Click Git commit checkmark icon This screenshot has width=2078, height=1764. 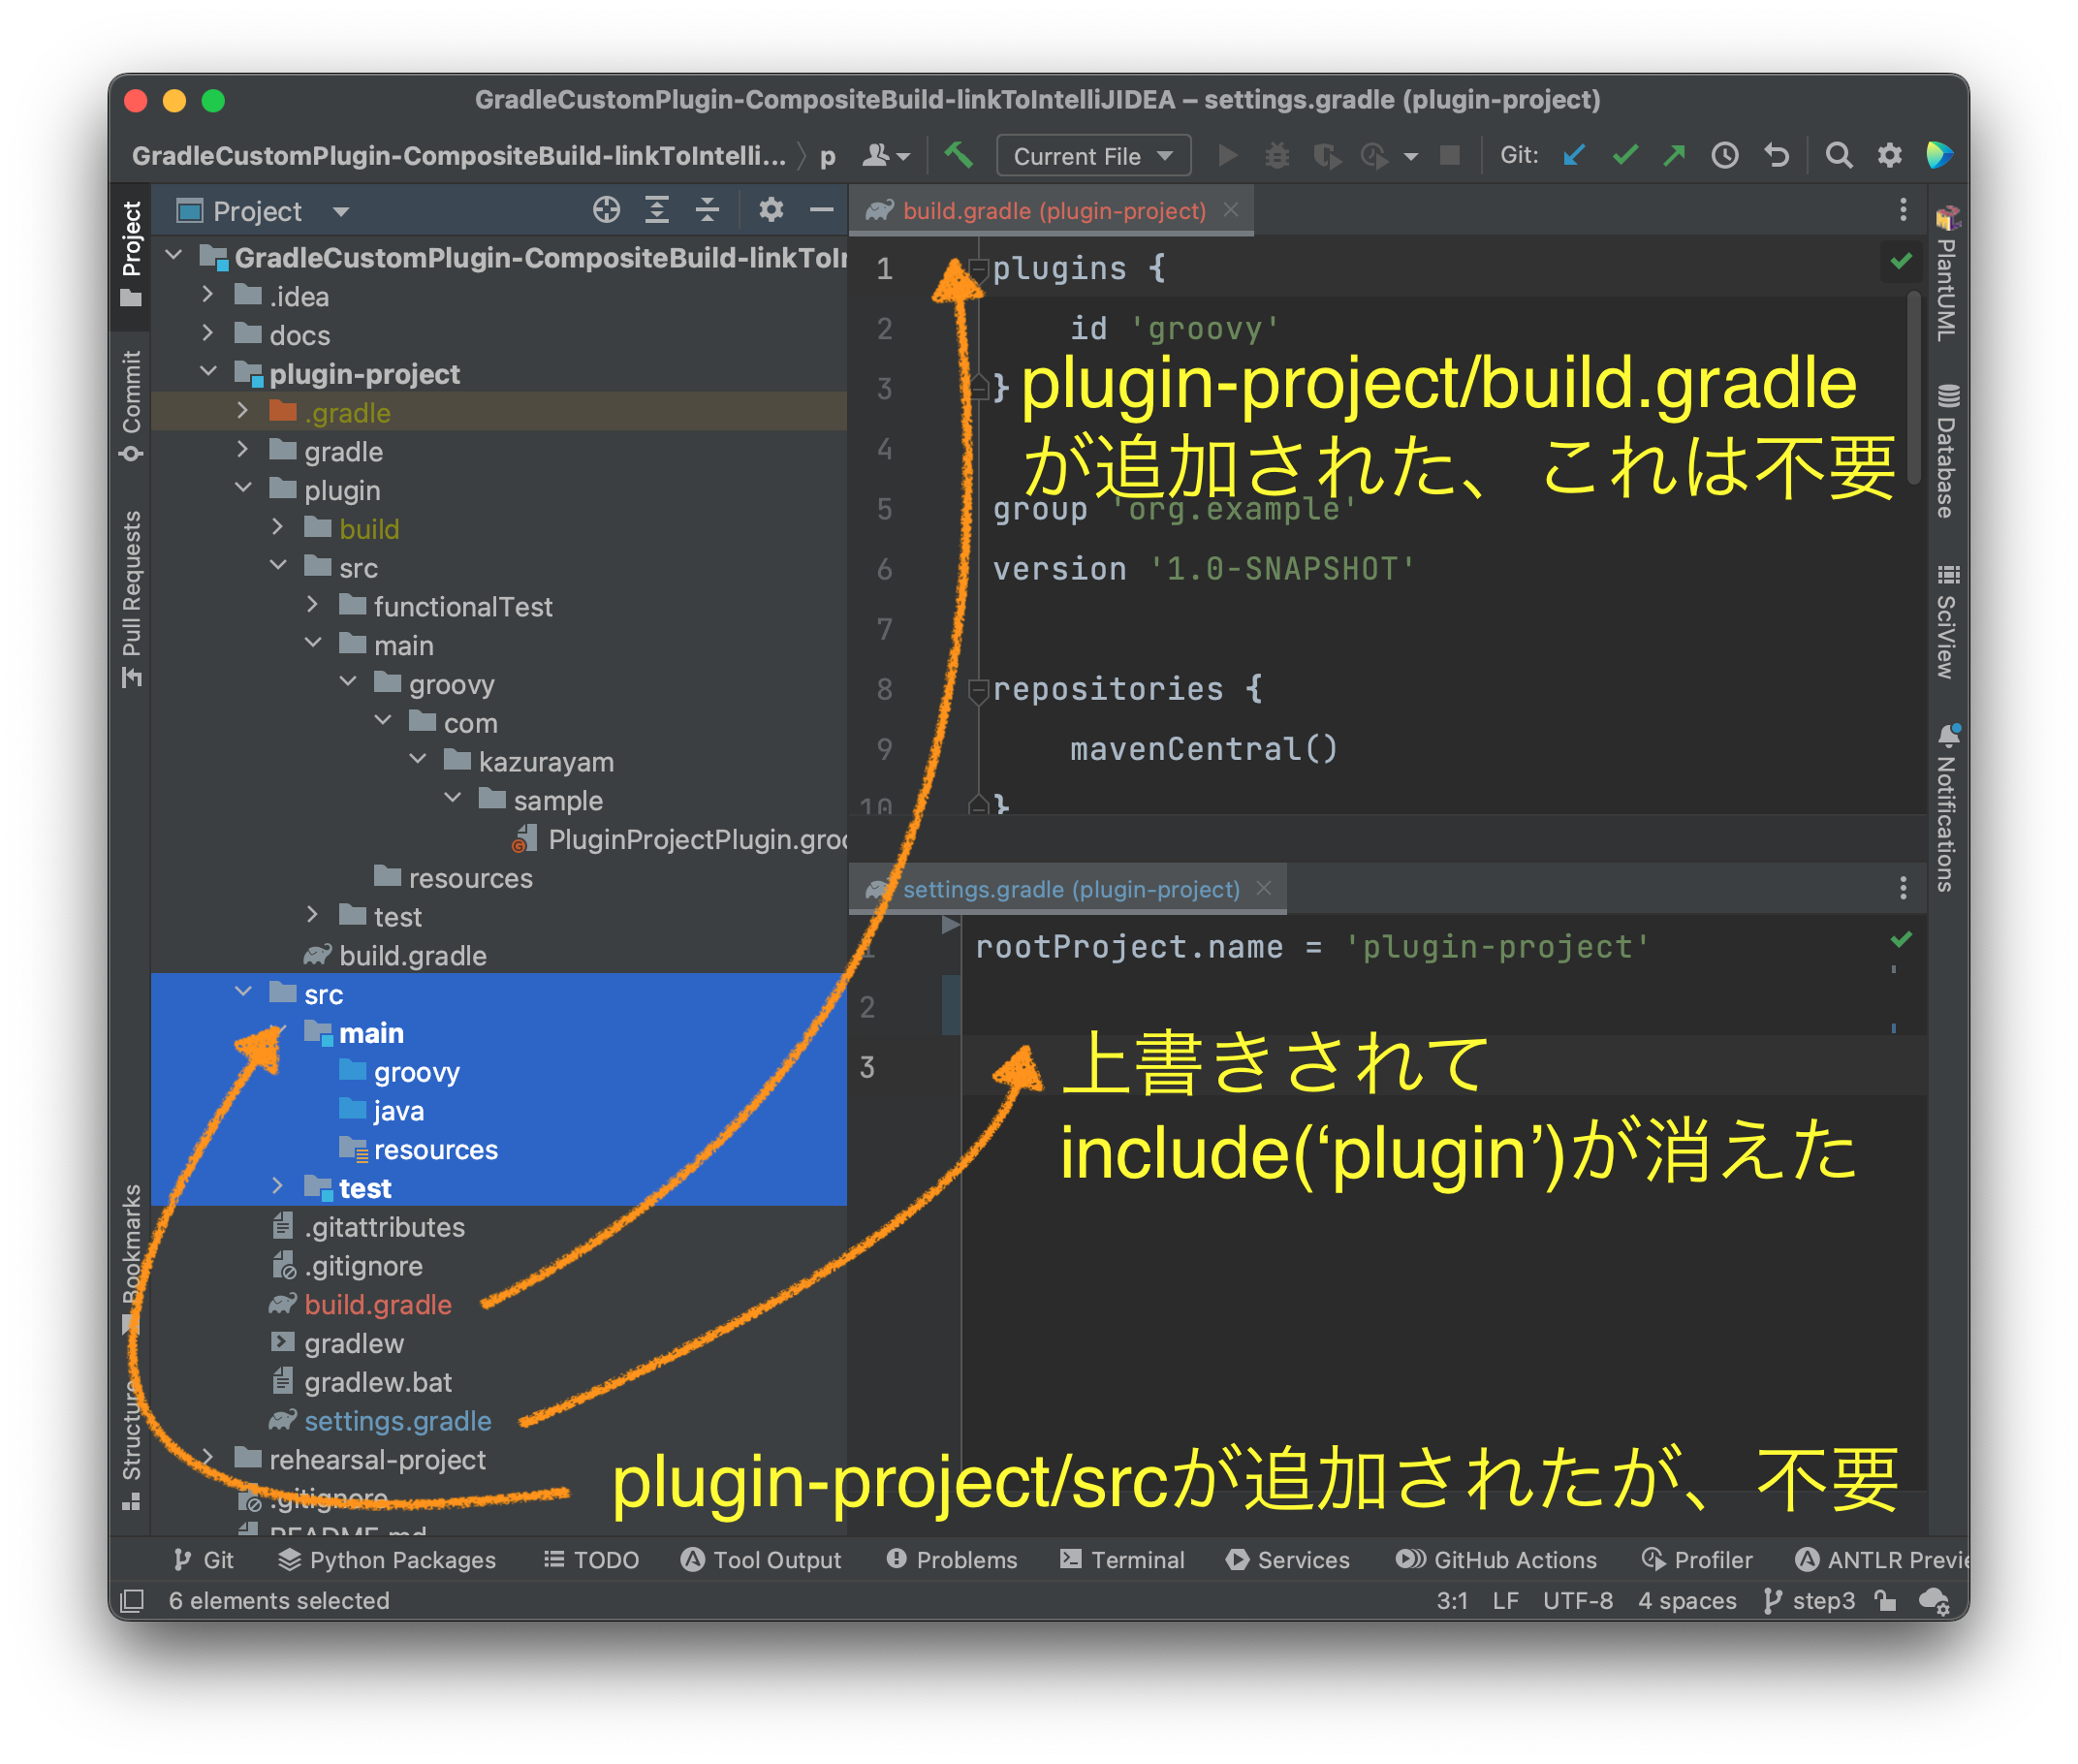pyautogui.click(x=1625, y=155)
